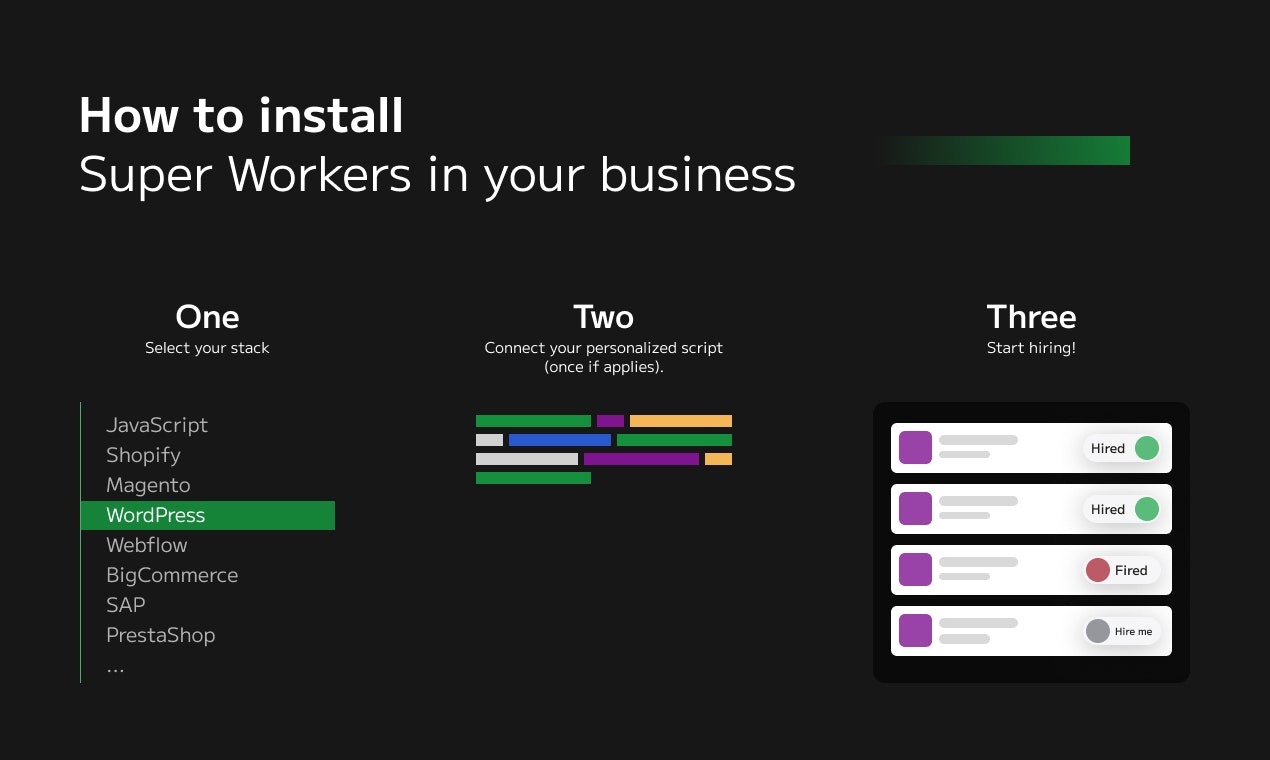Click the 'Select your stack' caption
1270x760 pixels.
(207, 348)
